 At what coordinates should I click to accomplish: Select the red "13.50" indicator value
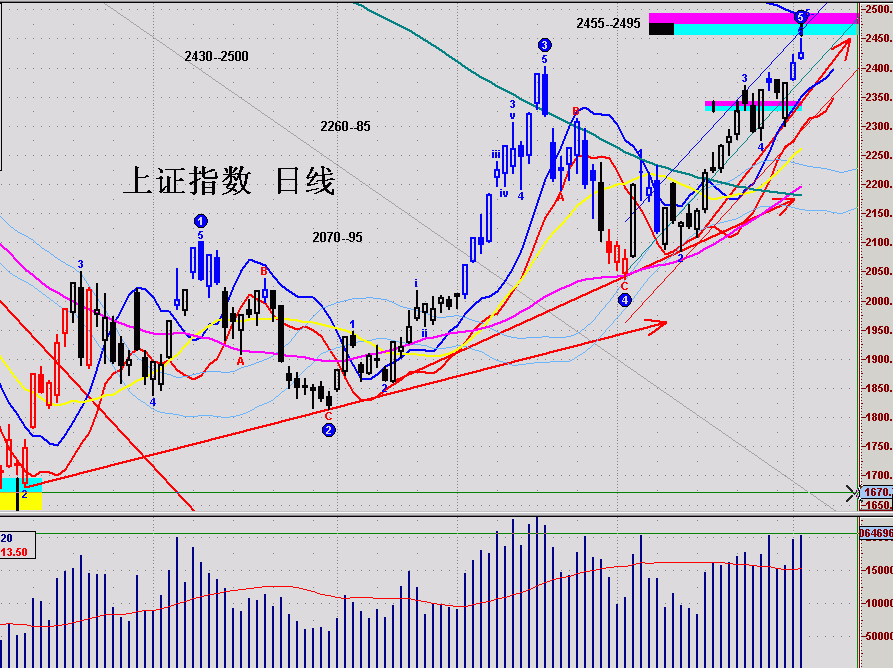14,552
